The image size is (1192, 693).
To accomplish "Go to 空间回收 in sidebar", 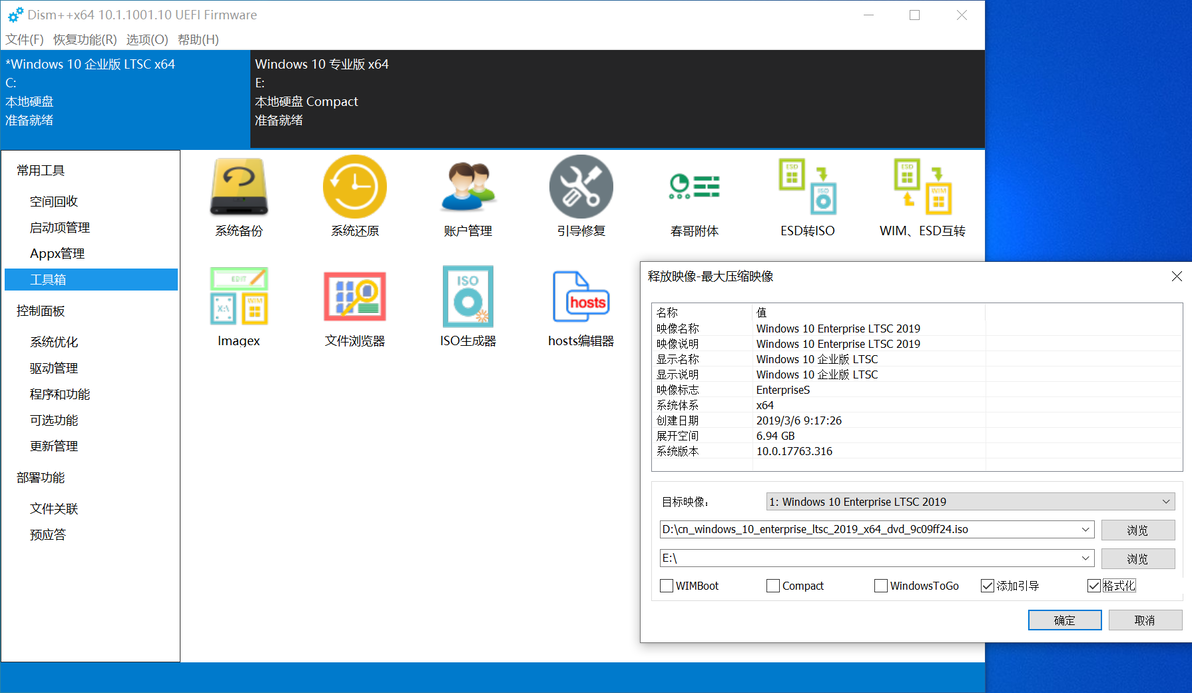I will [x=54, y=201].
